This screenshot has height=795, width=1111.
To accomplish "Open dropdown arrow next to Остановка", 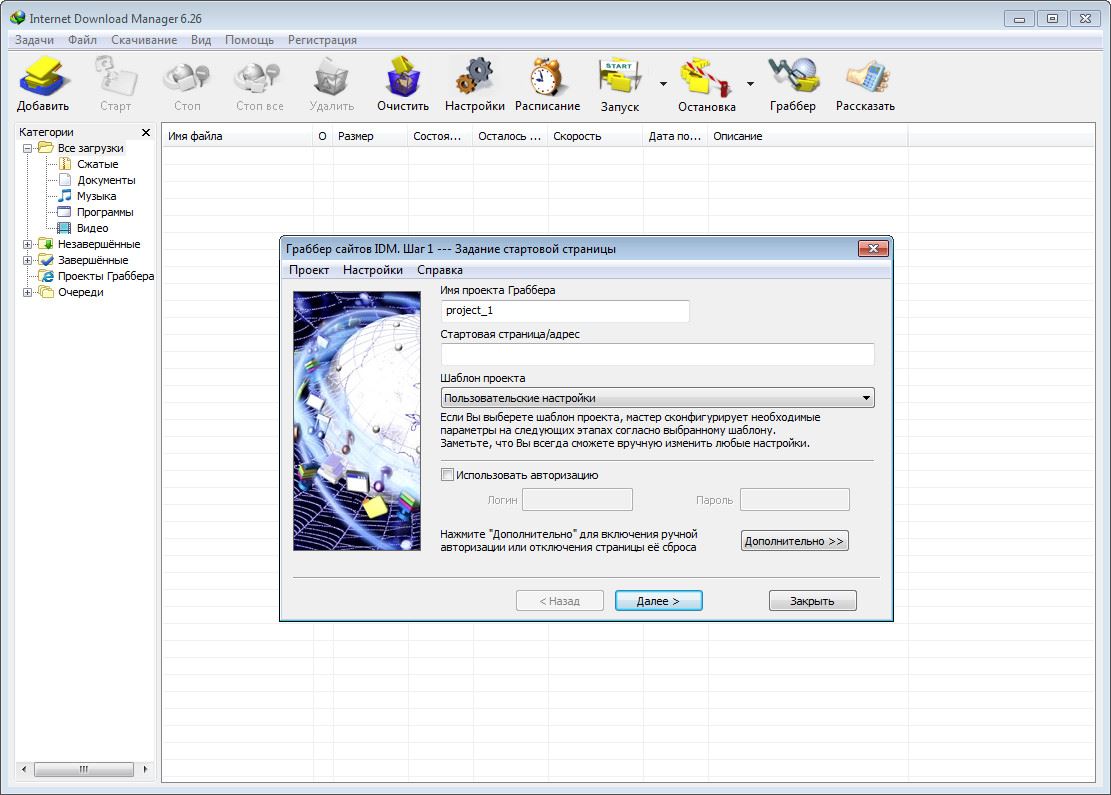I will [x=750, y=84].
